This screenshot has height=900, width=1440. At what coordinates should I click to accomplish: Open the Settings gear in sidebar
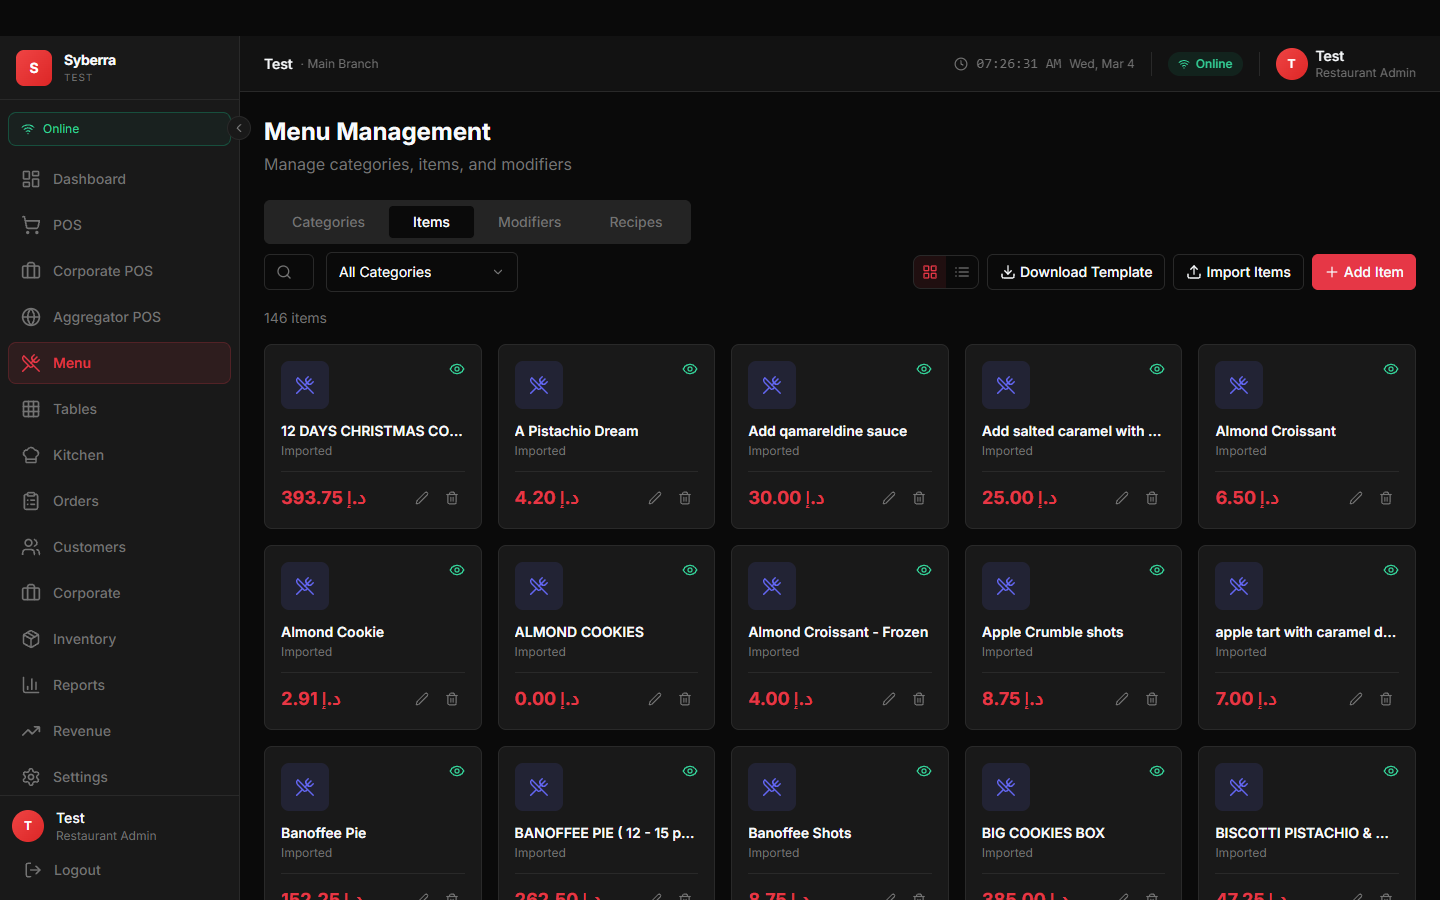[x=31, y=777]
